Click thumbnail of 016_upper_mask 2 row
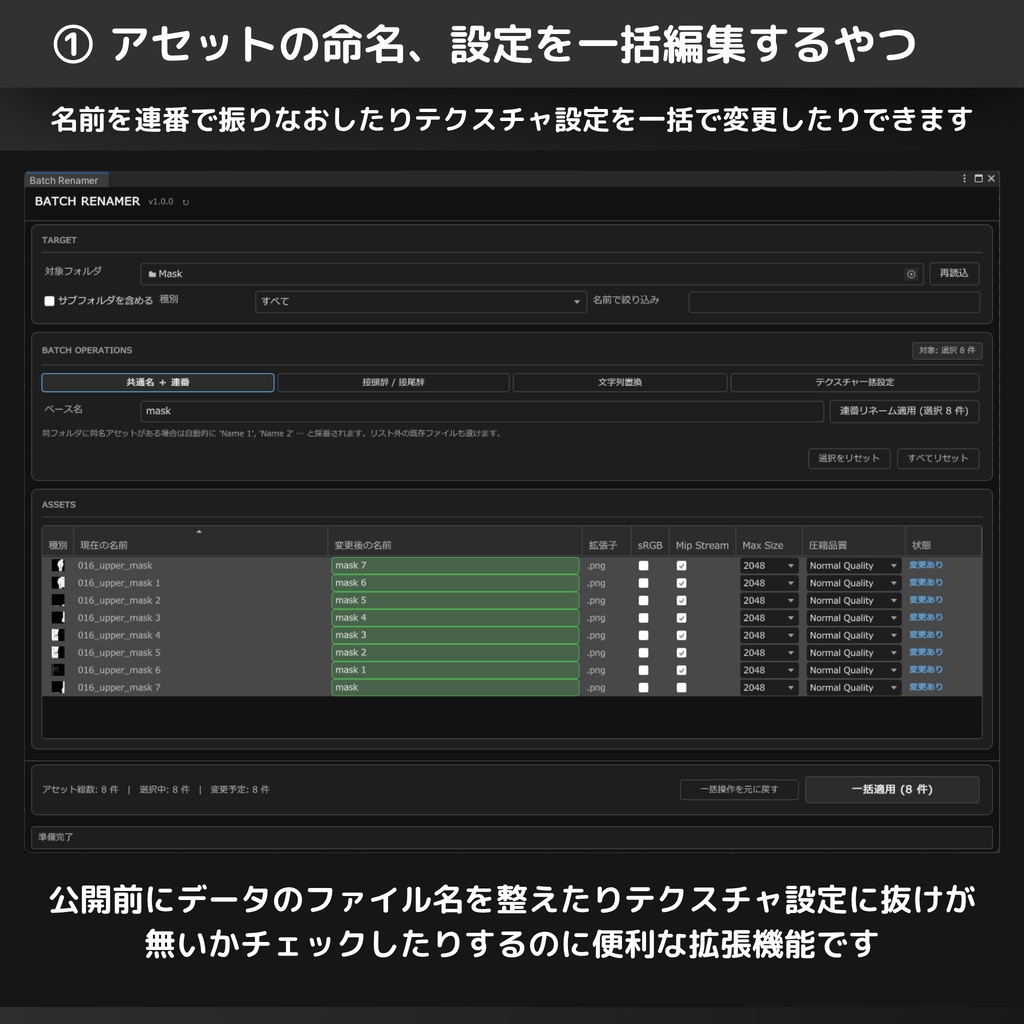The image size is (1024, 1024). pyautogui.click(x=58, y=600)
